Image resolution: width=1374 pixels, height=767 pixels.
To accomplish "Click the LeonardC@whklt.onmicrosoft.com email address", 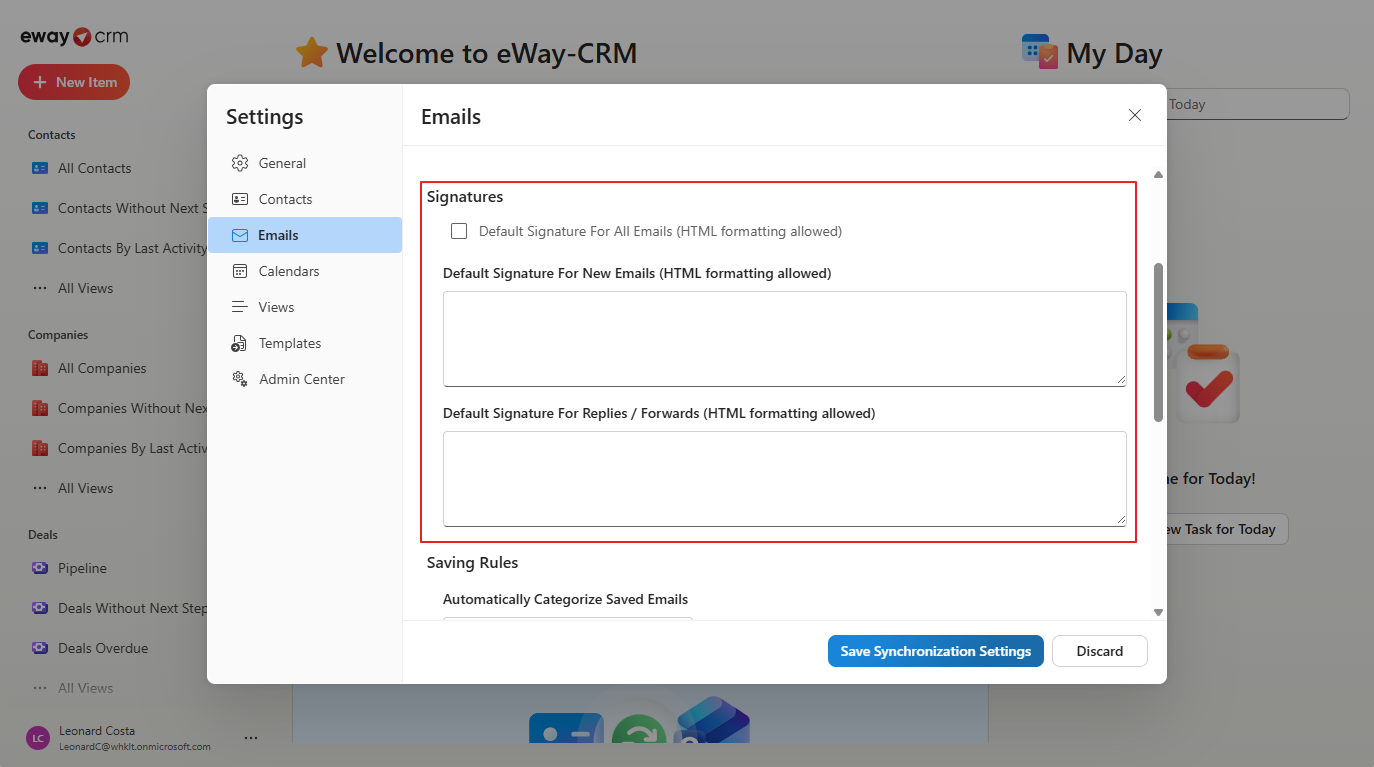I will pos(135,747).
